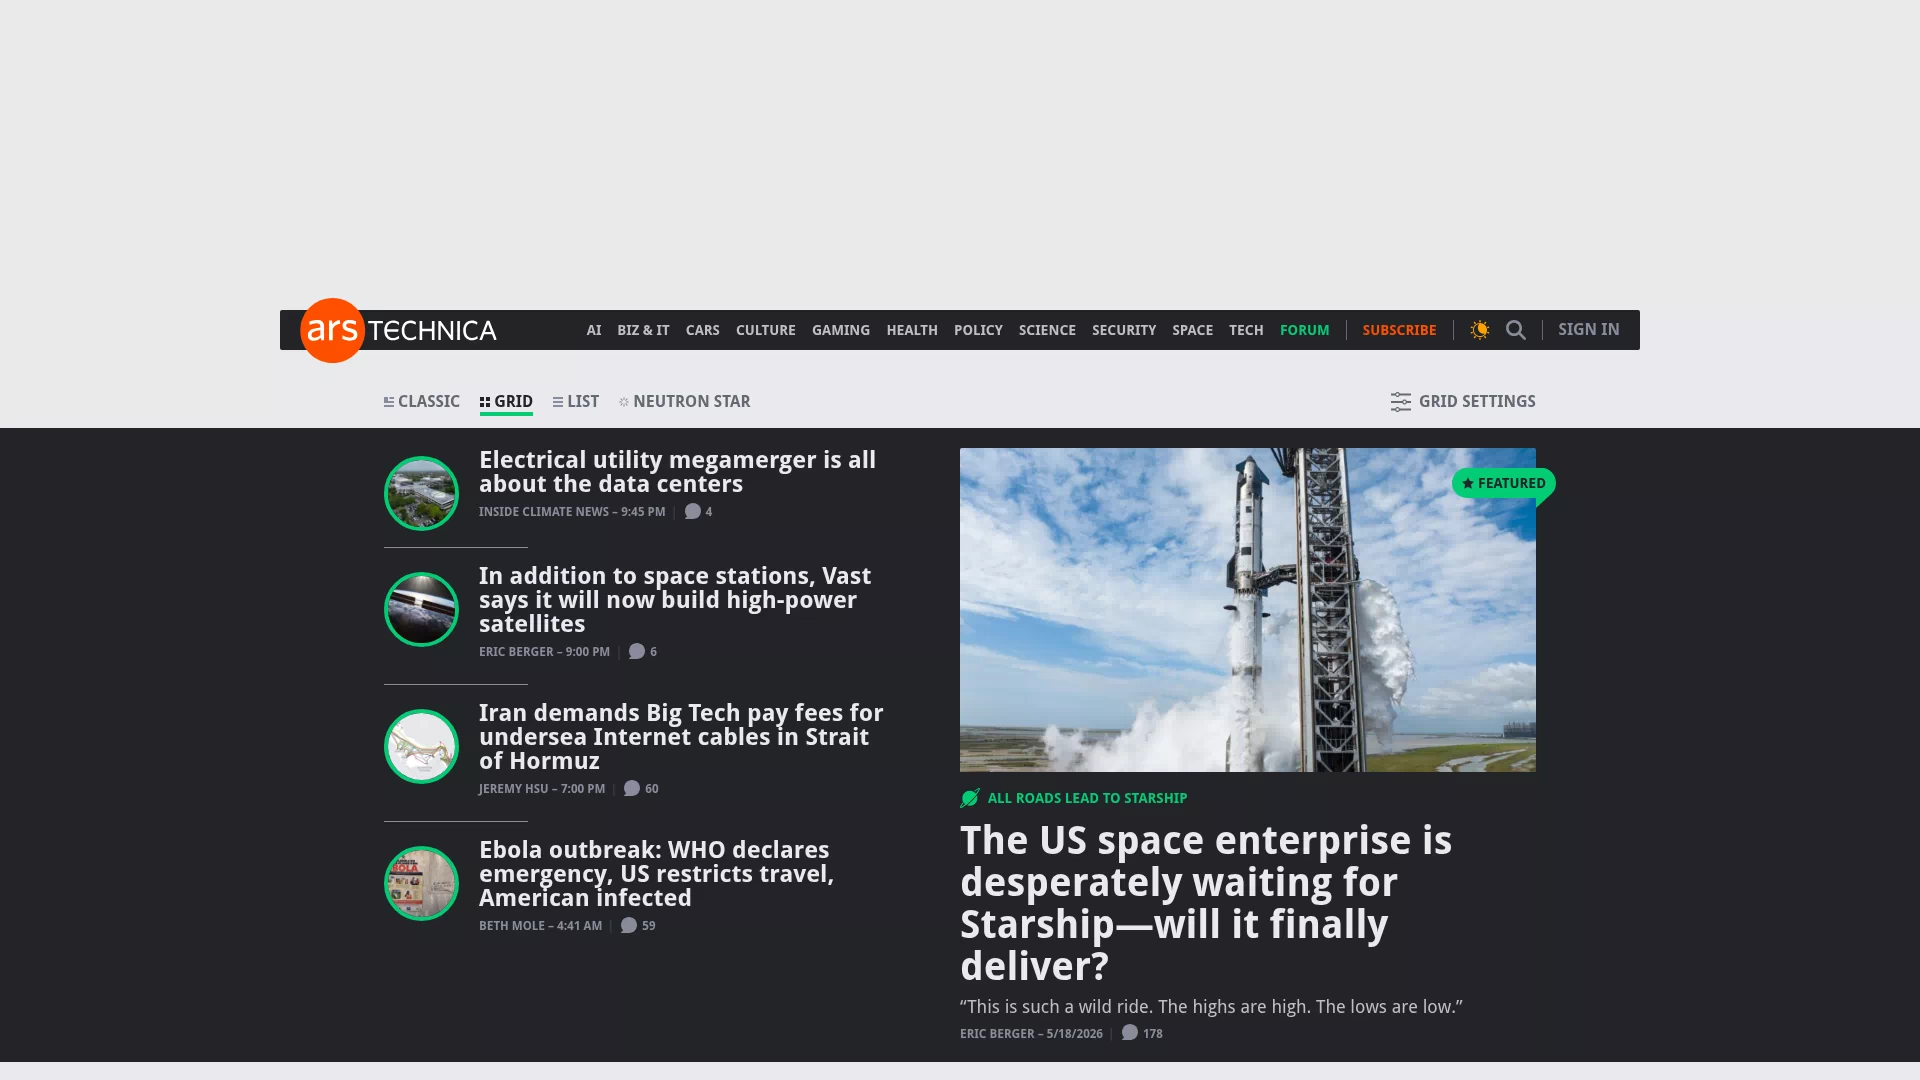The height and width of the screenshot is (1080, 1920).
Task: Click Jeremy Hsu 7:00 PM byline
Action: (542, 789)
